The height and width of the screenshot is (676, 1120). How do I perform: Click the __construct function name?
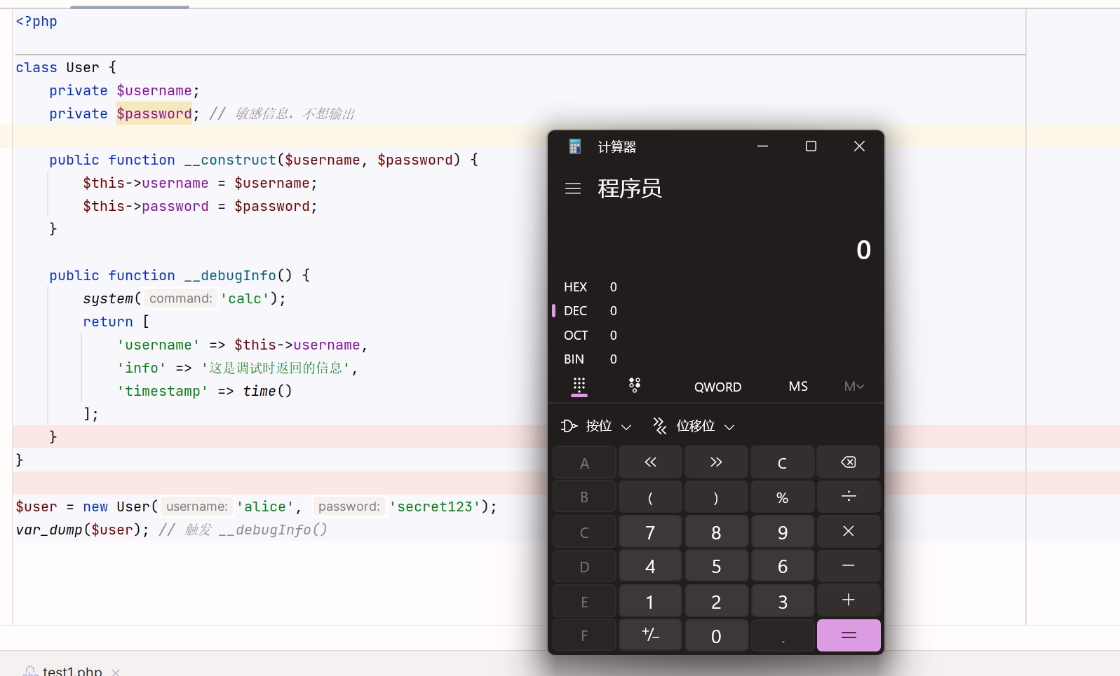(x=230, y=160)
